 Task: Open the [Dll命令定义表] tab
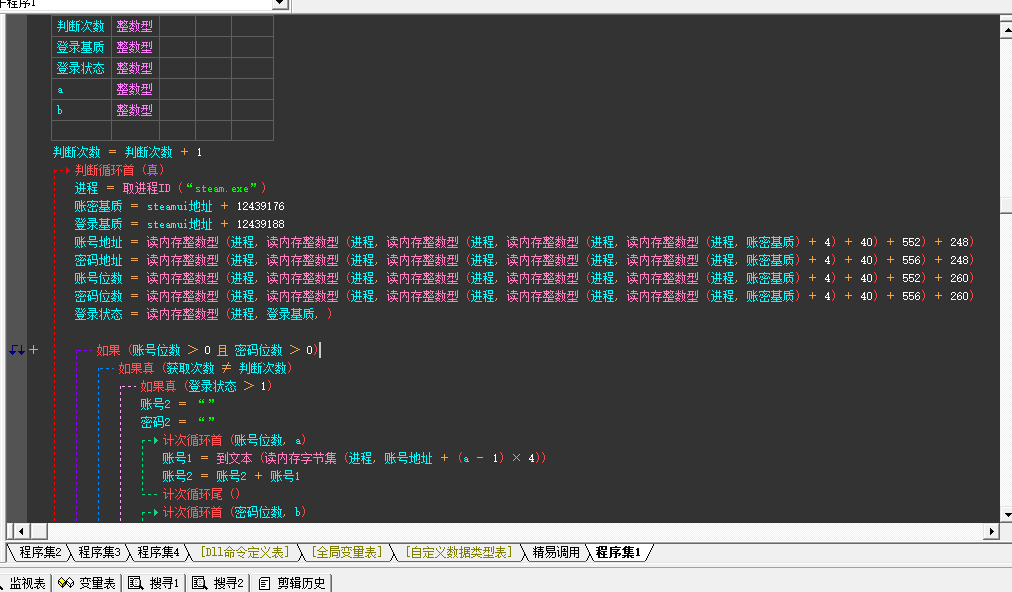(244, 552)
